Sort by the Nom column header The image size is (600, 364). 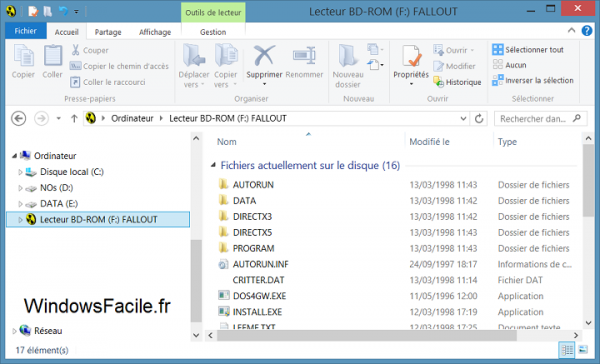(227, 142)
